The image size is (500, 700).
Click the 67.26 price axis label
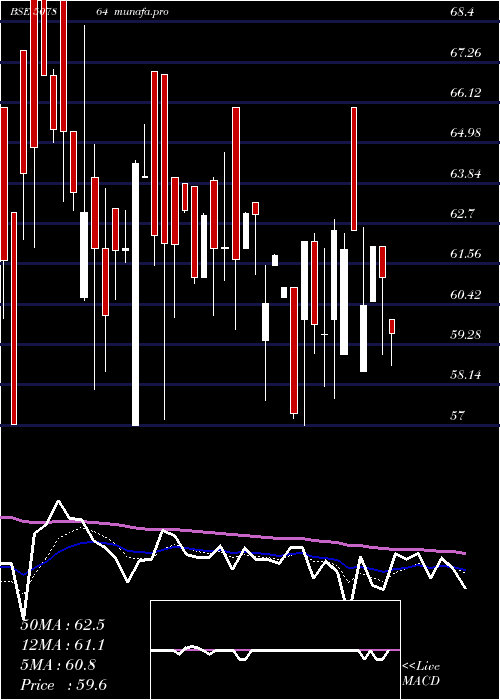point(466,53)
